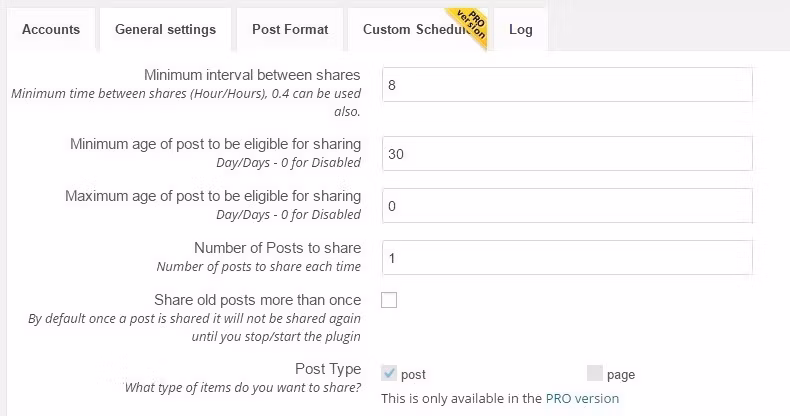Click the 'Maximum age of post' label
This screenshot has height=416, width=790.
pyautogui.click(x=213, y=196)
